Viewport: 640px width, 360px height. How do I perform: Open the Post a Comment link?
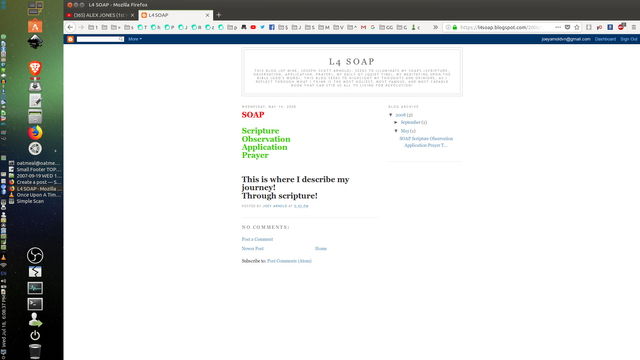coord(257,239)
